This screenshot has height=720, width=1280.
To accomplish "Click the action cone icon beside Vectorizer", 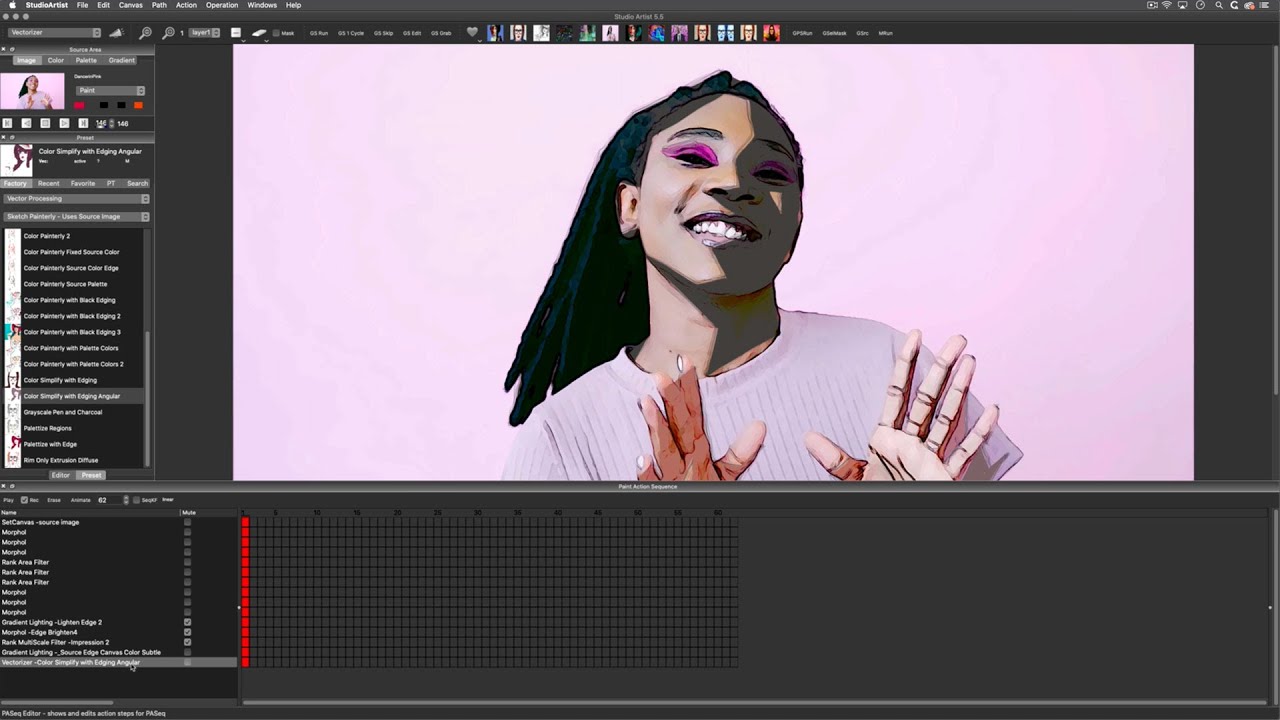I will coord(116,33).
